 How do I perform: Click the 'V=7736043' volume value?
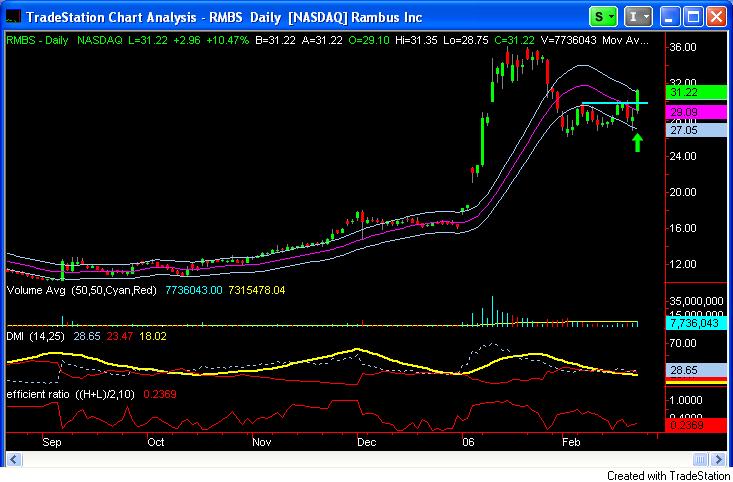(568, 40)
